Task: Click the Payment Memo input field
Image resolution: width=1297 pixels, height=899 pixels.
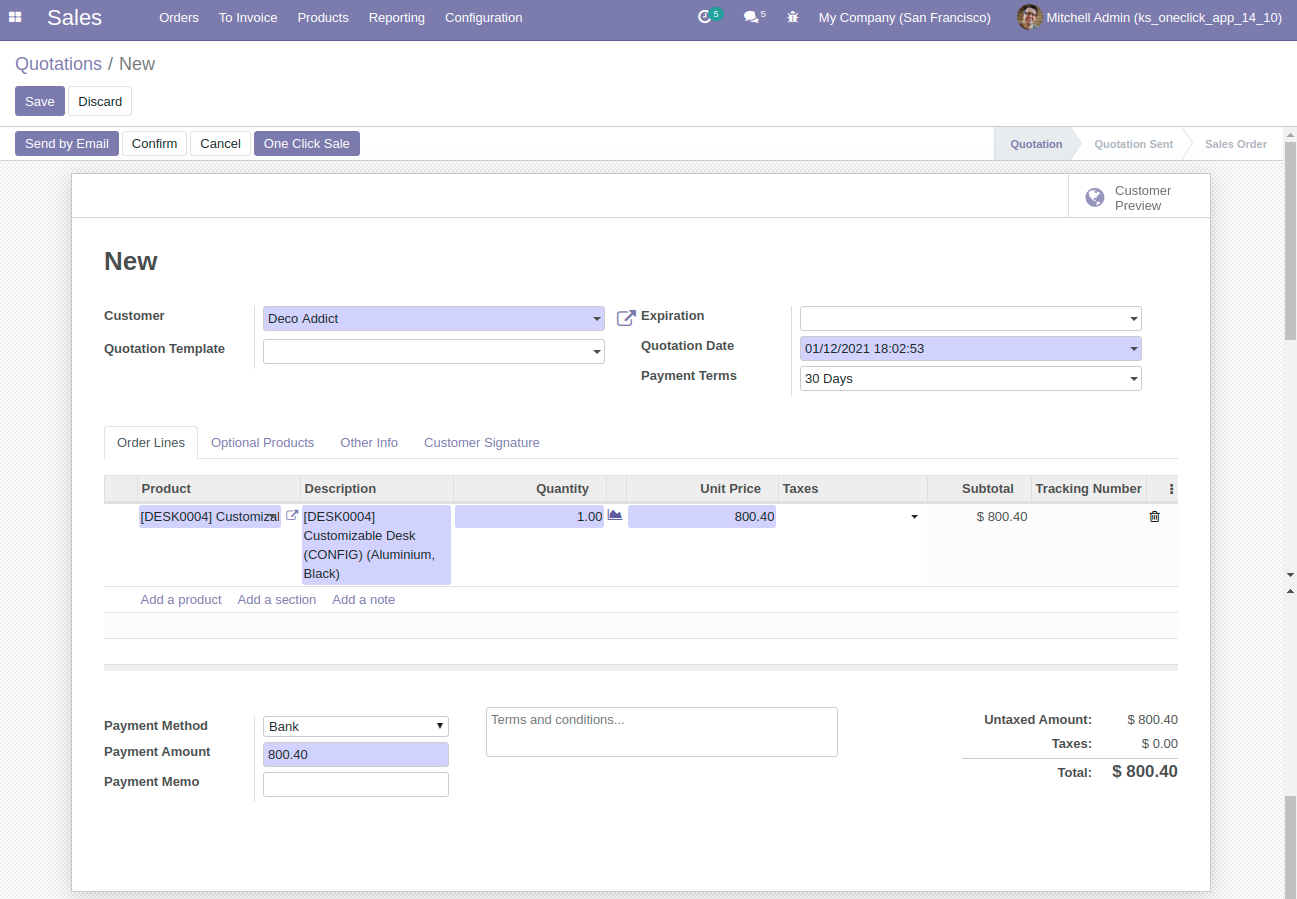Action: (355, 785)
